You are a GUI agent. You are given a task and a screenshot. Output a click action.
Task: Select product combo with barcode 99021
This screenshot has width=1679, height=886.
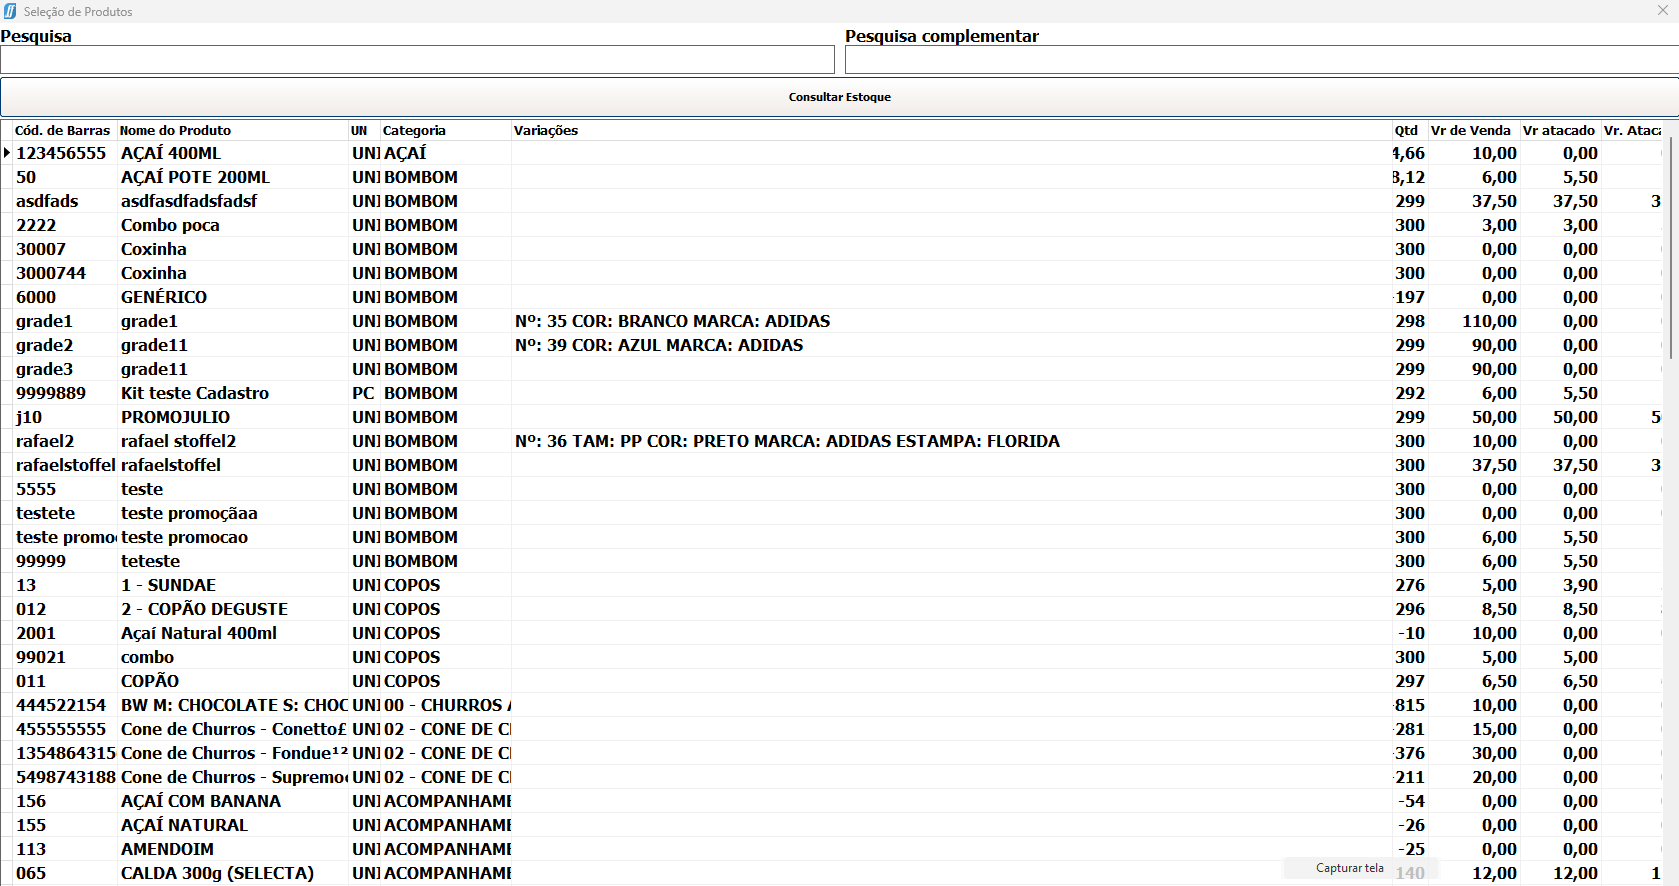[x=147, y=657]
